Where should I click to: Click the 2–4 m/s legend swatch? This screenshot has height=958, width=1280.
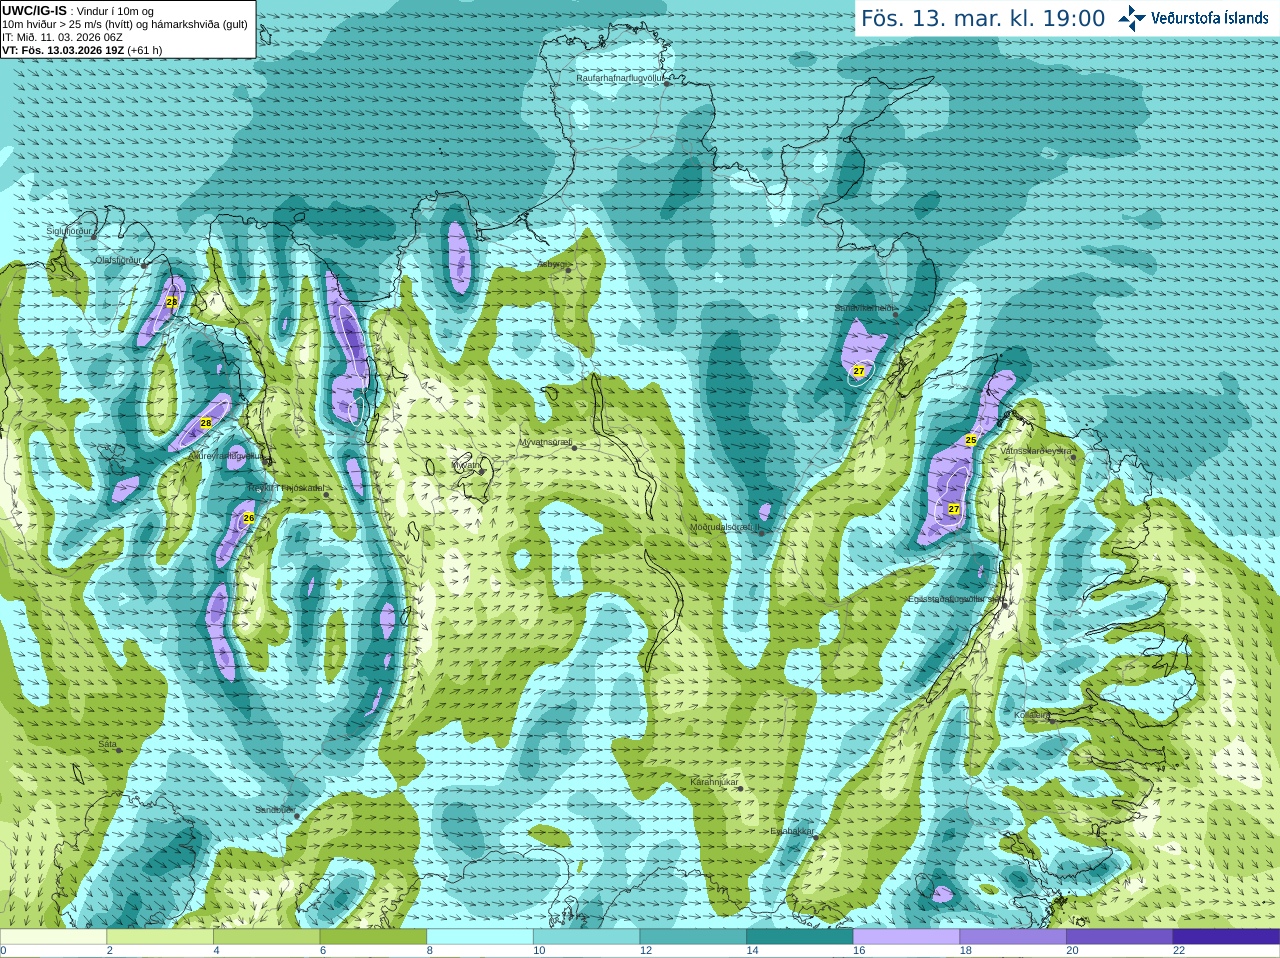click(160, 936)
